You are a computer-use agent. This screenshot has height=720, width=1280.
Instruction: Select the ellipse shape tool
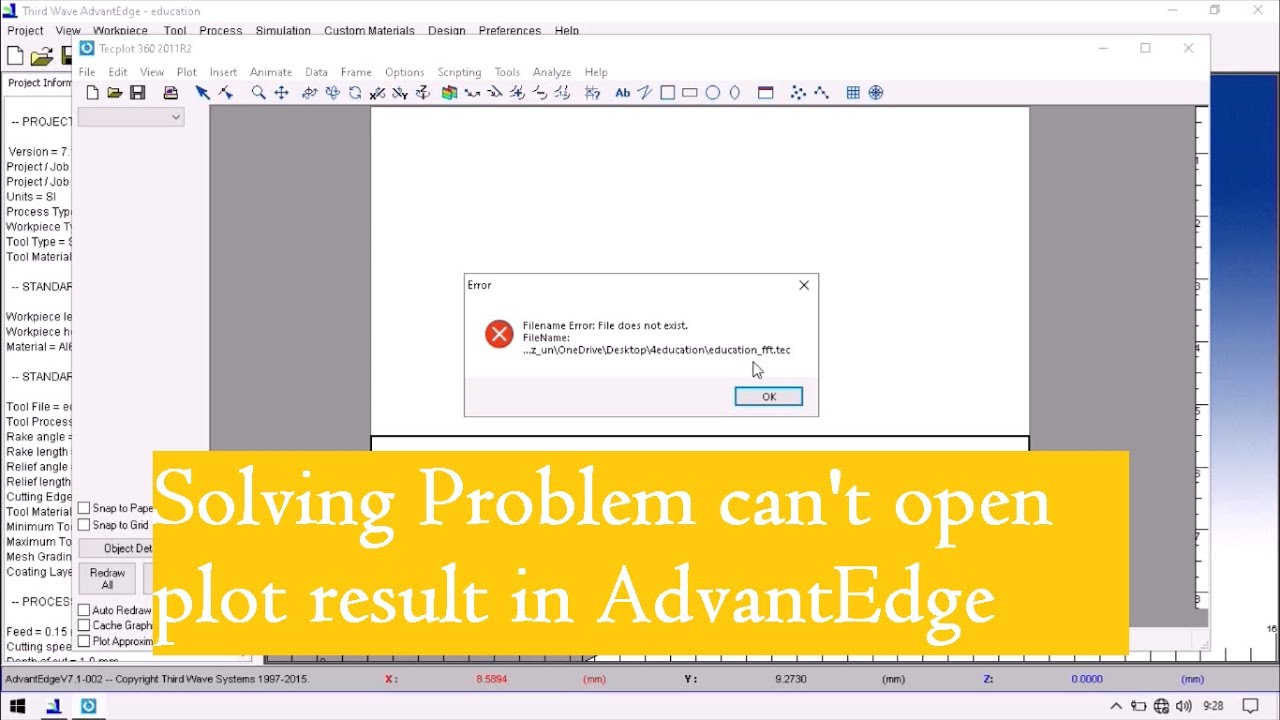(x=735, y=93)
